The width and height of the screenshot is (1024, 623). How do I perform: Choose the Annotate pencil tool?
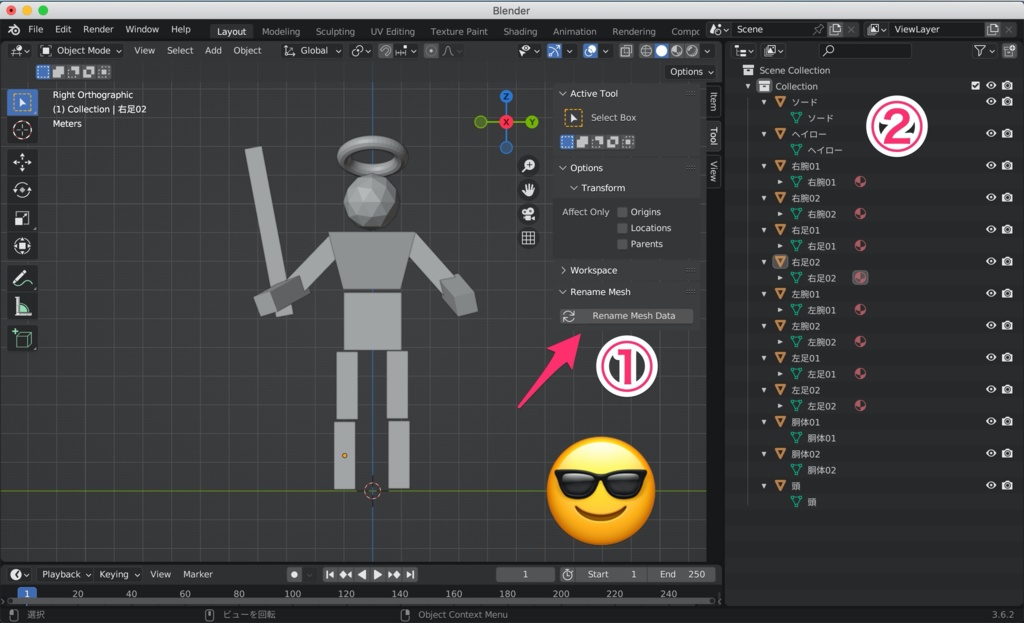coord(22,278)
